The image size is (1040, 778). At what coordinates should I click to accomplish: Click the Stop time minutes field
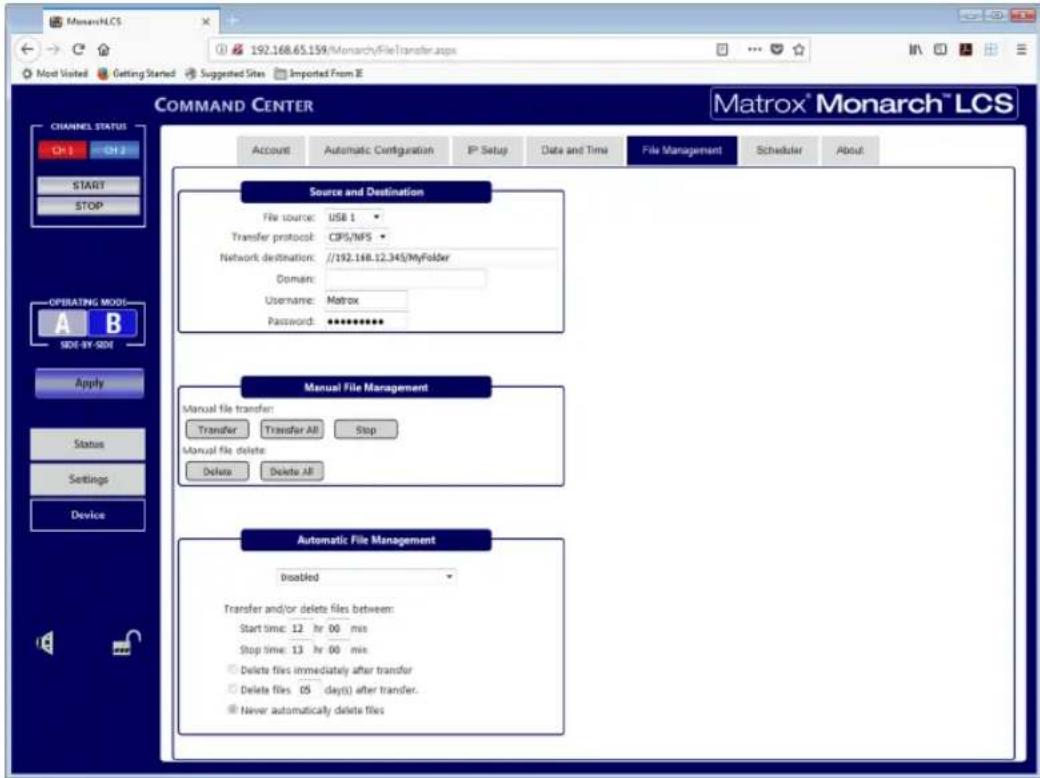(x=336, y=649)
